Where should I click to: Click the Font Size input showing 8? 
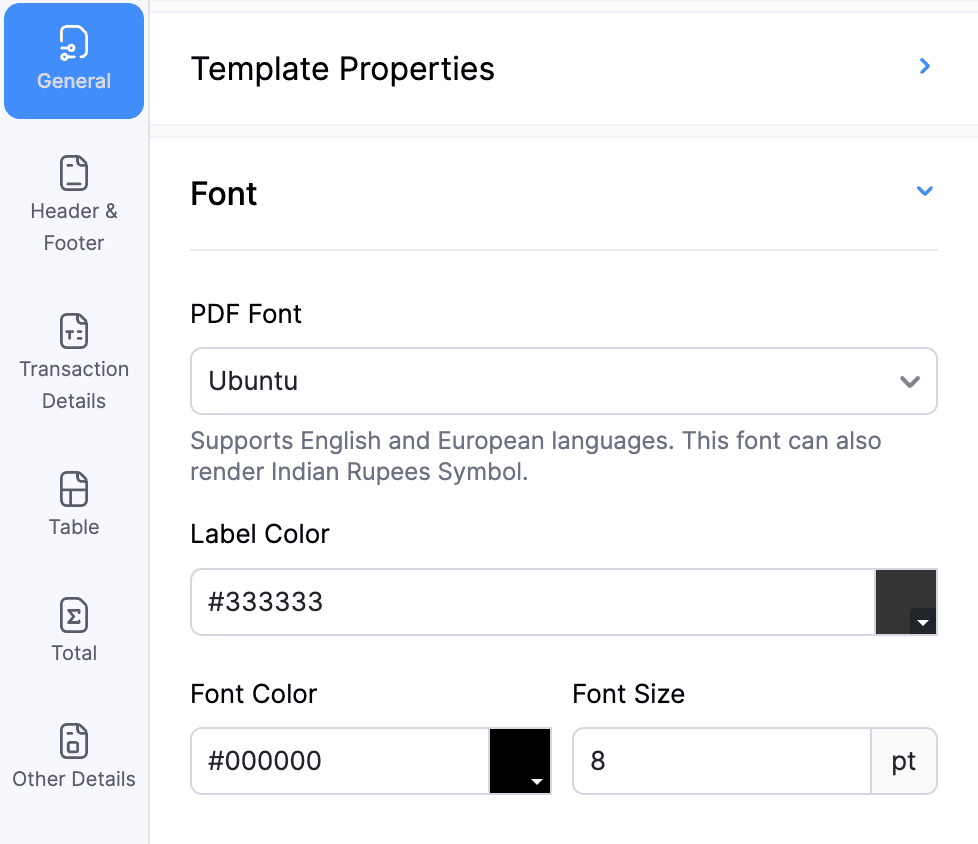pos(721,761)
